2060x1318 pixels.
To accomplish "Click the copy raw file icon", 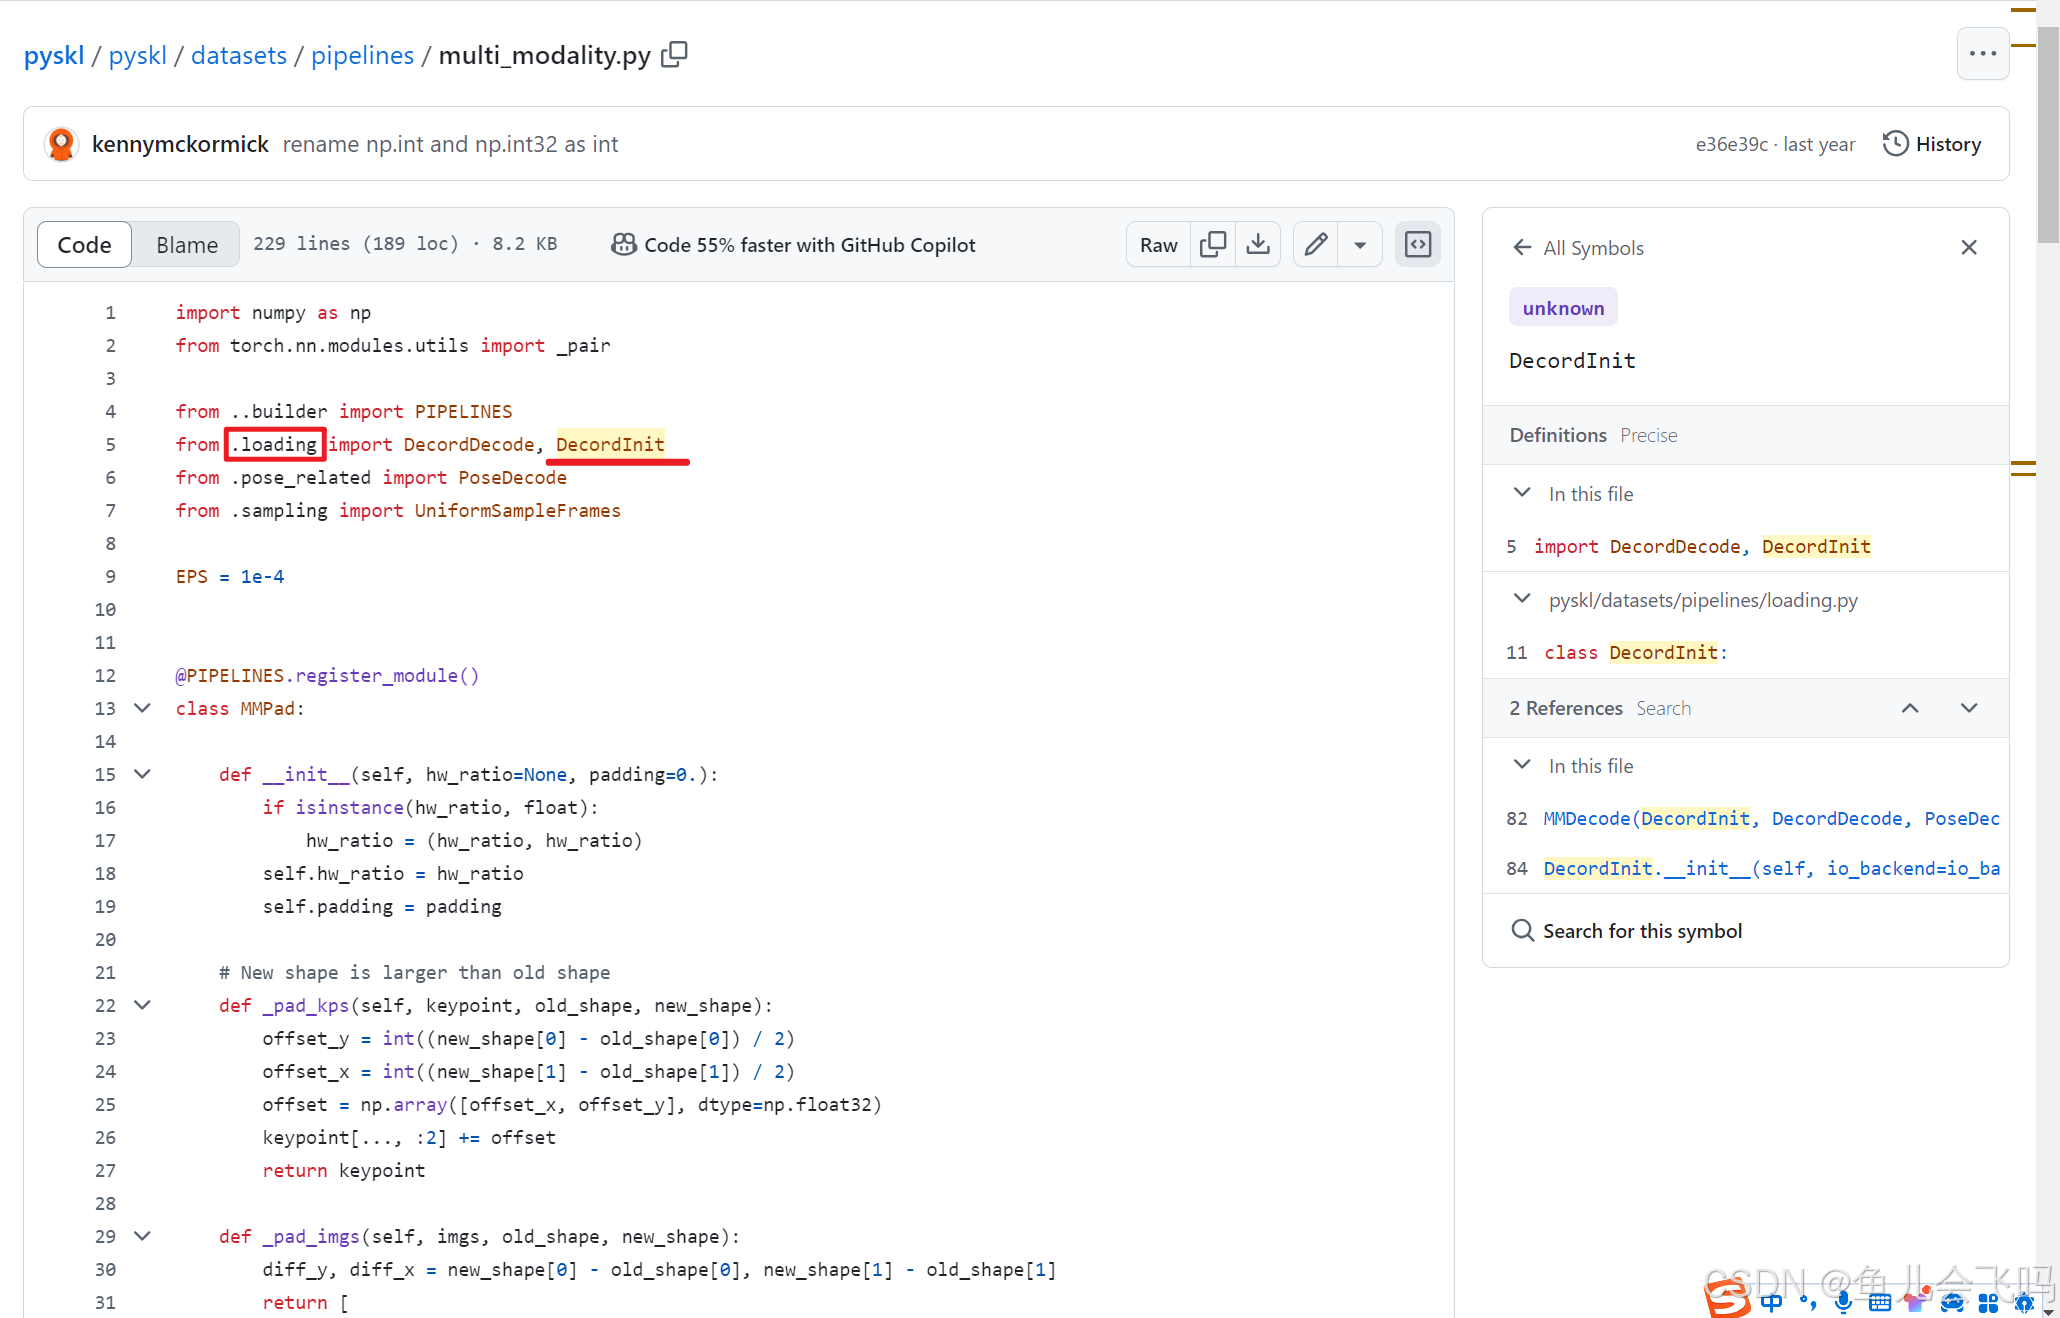I will (1213, 245).
